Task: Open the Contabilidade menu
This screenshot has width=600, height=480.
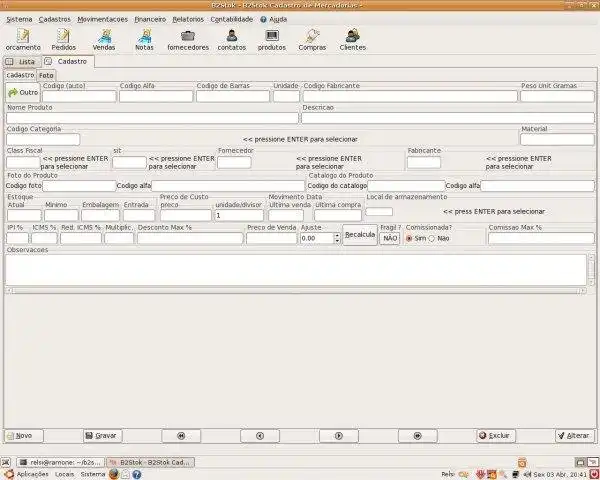Action: point(232,19)
